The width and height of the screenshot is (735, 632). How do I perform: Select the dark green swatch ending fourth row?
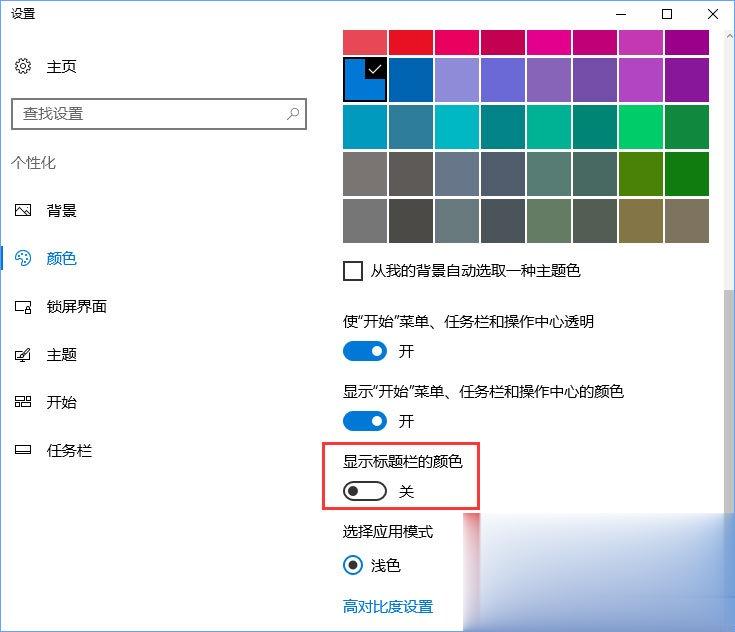point(687,173)
